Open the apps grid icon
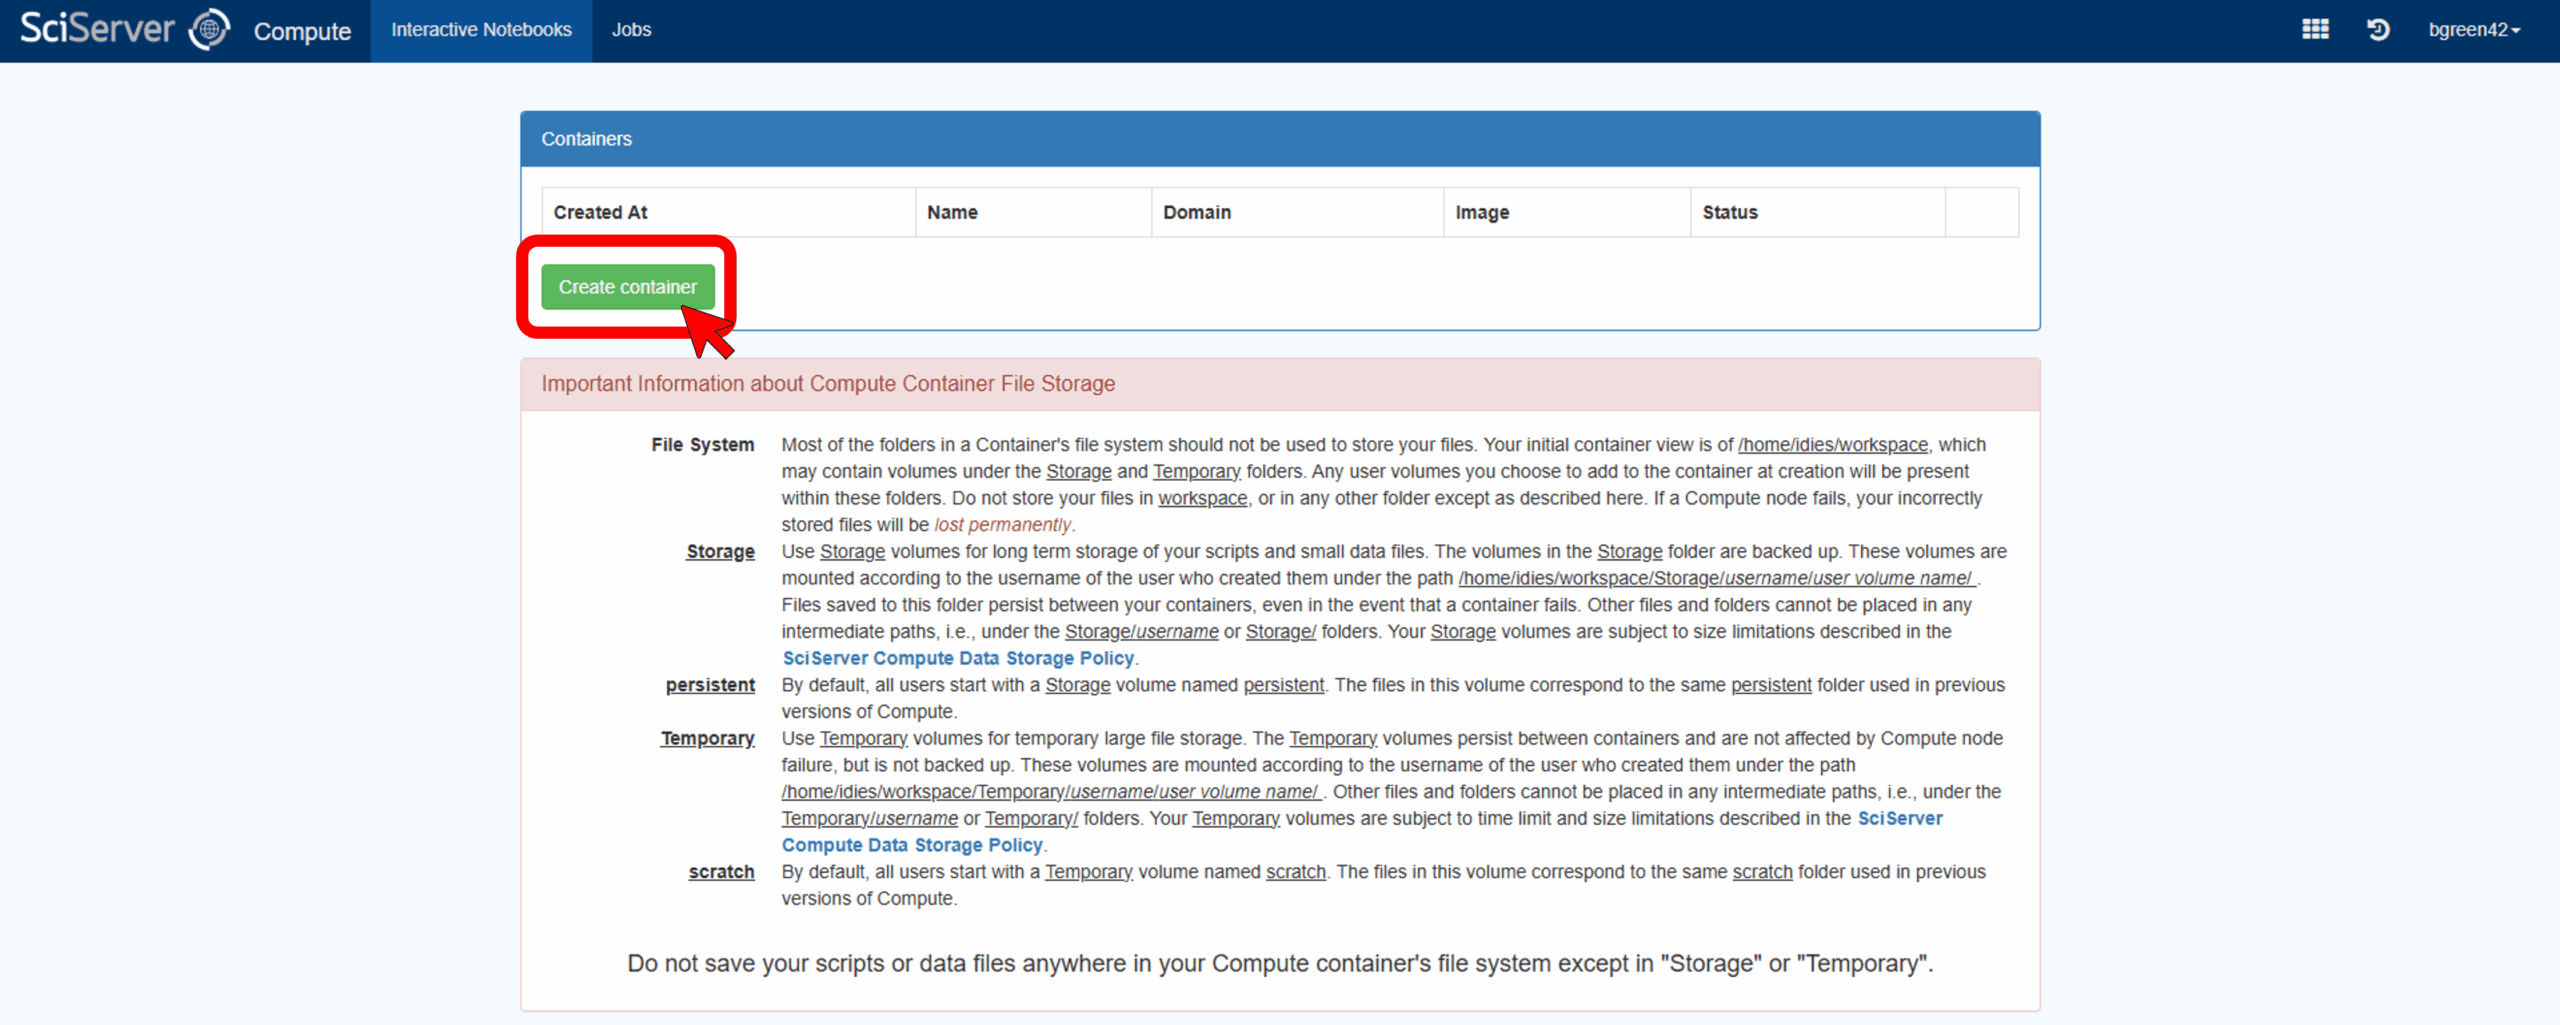This screenshot has width=2560, height=1025. pos(2315,29)
